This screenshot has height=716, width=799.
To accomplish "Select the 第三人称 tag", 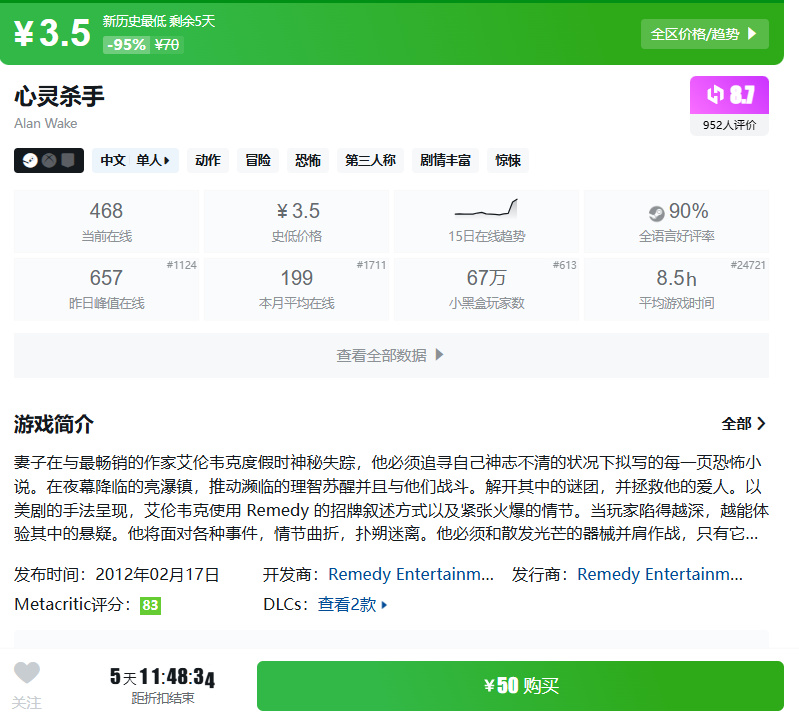I will (x=370, y=161).
